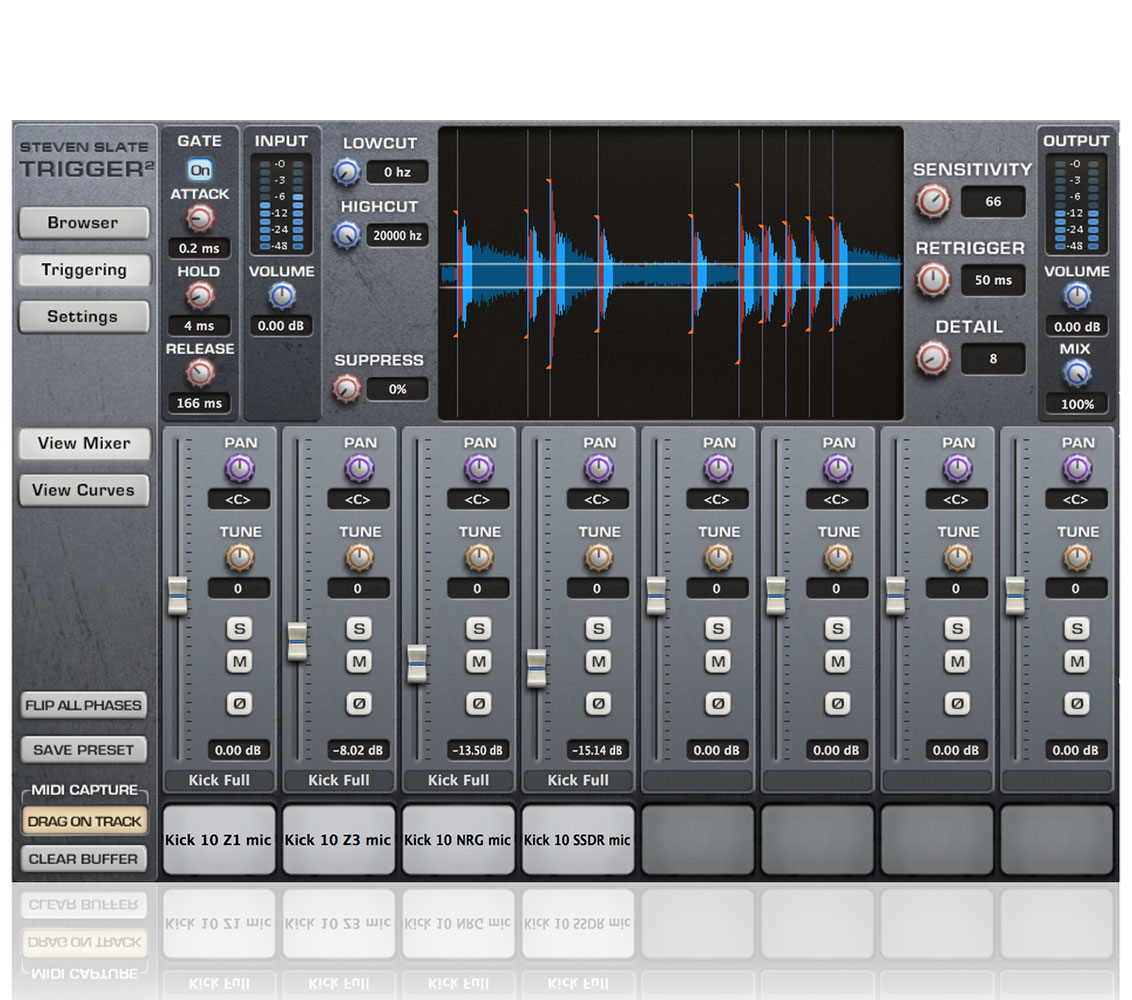Click the -13.50 dB level readout
The width and height of the screenshot is (1132, 1000).
pyautogui.click(x=477, y=750)
